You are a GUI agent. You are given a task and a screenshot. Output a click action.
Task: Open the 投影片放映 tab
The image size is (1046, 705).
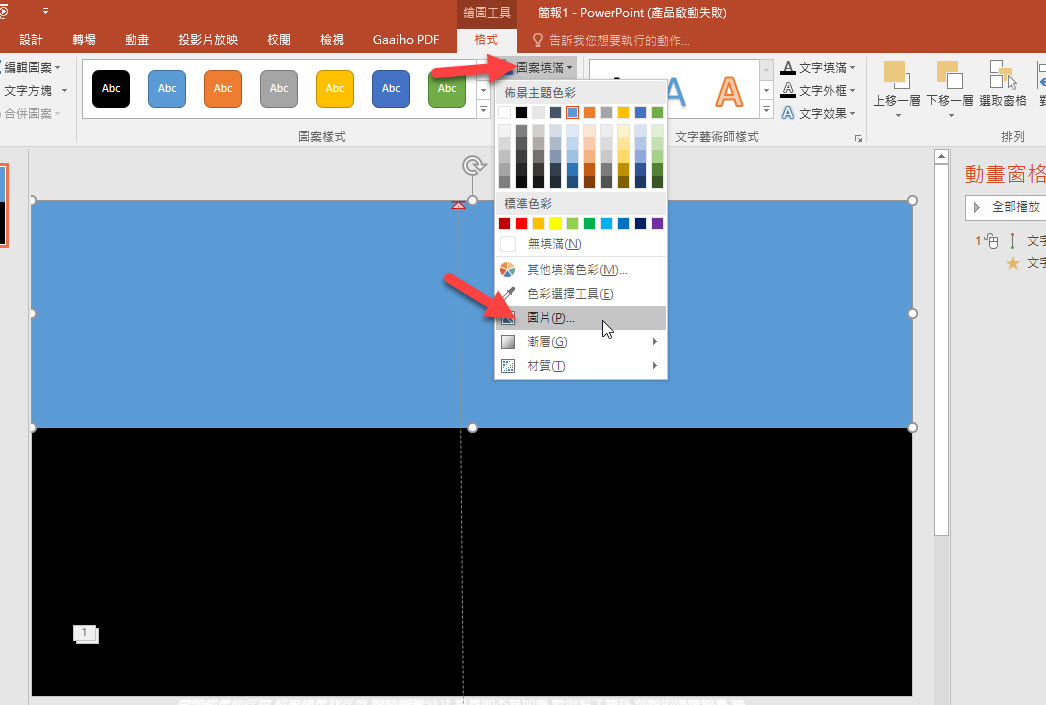[207, 40]
